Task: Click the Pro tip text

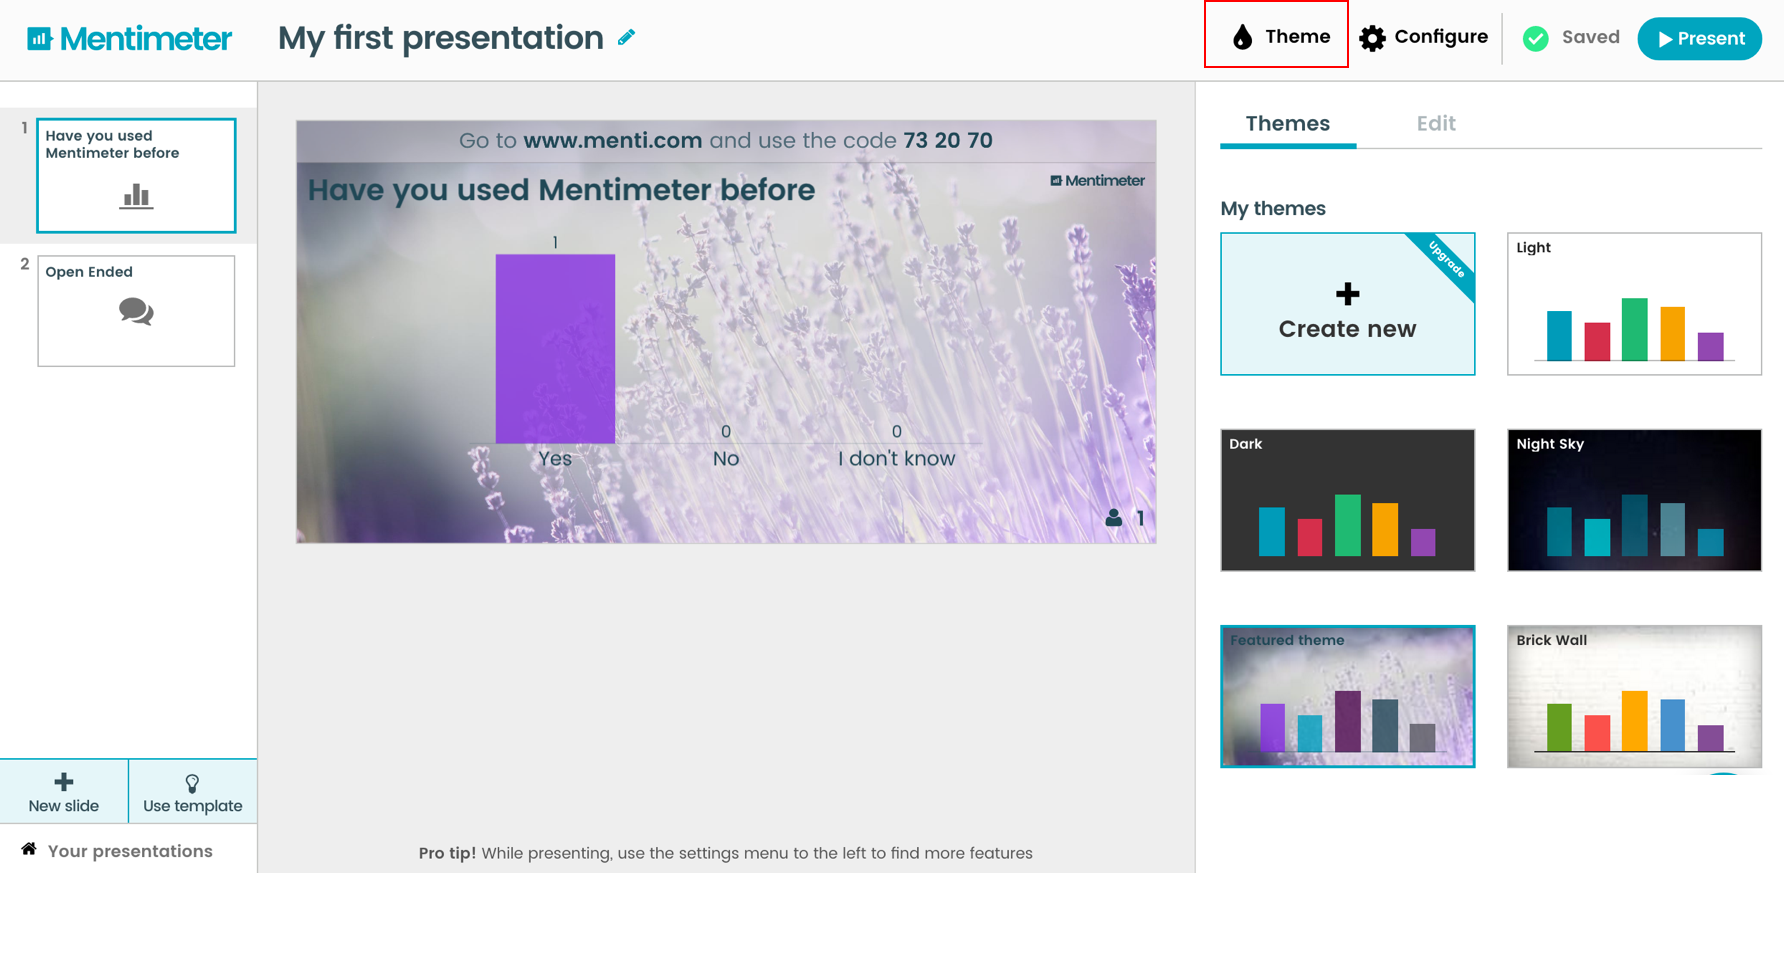Action: click(725, 853)
